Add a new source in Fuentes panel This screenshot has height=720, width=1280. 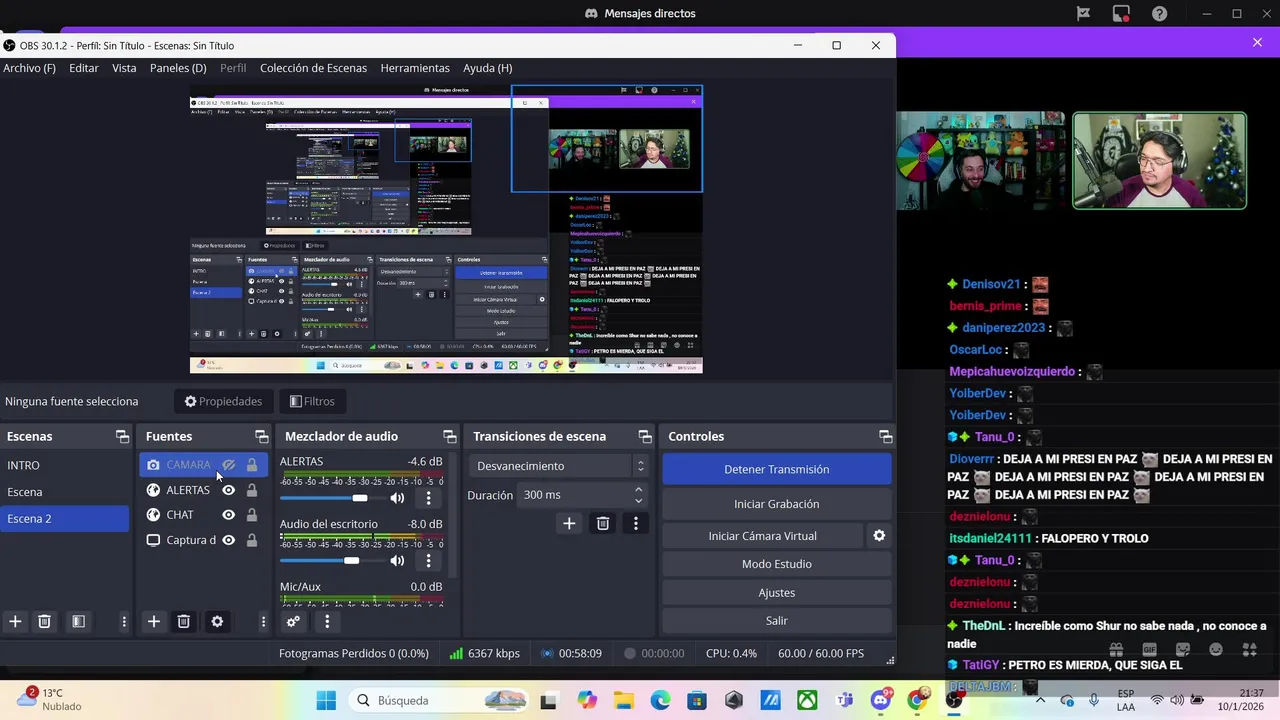click(x=154, y=621)
